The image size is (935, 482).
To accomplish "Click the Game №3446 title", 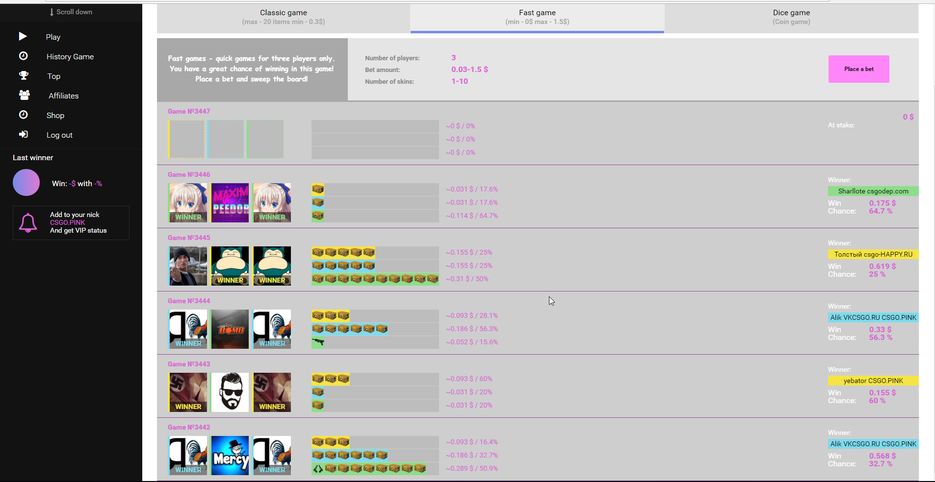I will [x=188, y=175].
